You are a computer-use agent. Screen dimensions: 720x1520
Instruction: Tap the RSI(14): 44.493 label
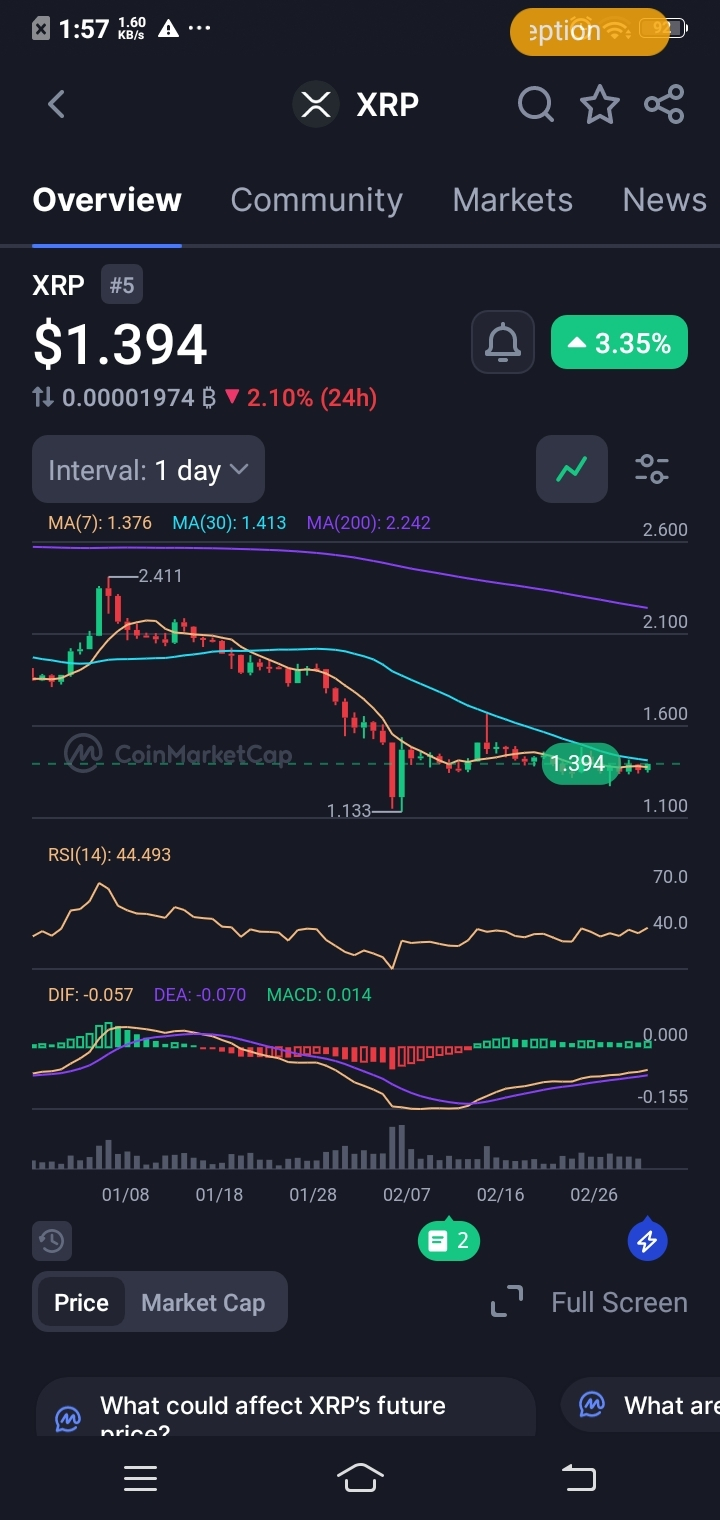click(109, 855)
